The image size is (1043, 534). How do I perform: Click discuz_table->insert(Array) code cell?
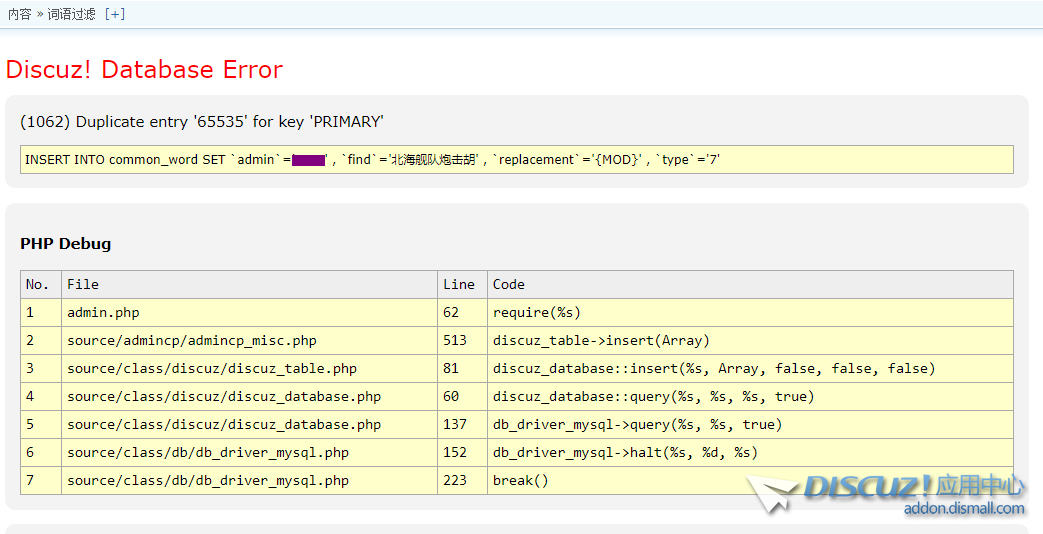(750, 340)
